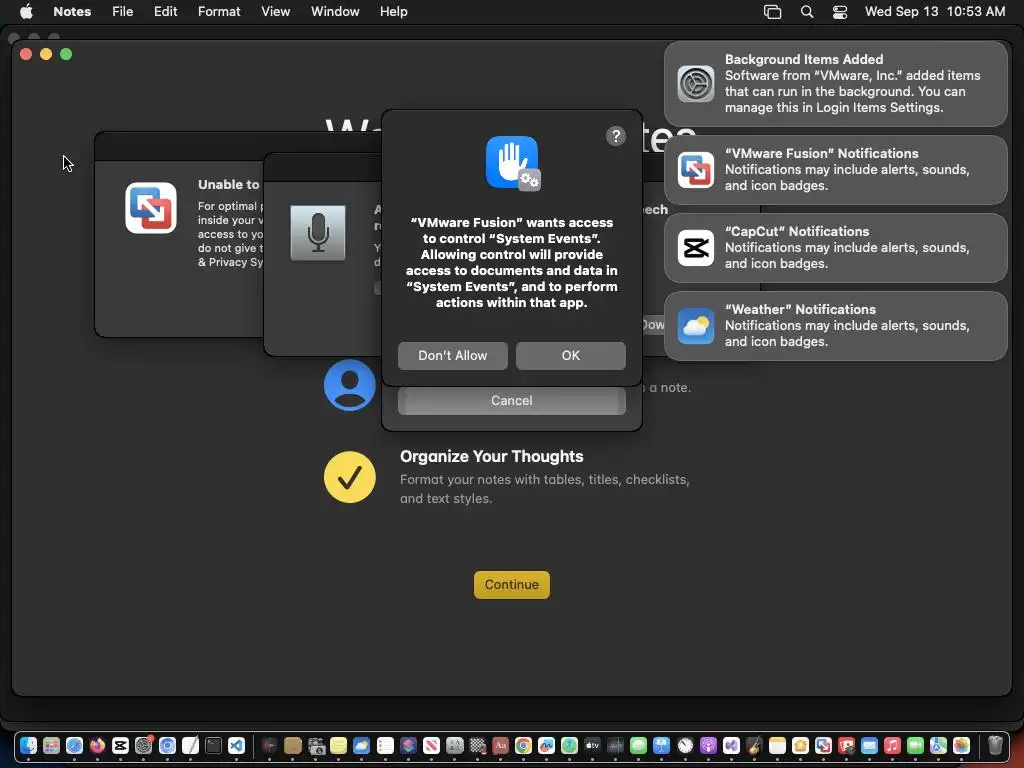Click the CapCut Notifications banner
The image size is (1024, 768).
(x=836, y=248)
